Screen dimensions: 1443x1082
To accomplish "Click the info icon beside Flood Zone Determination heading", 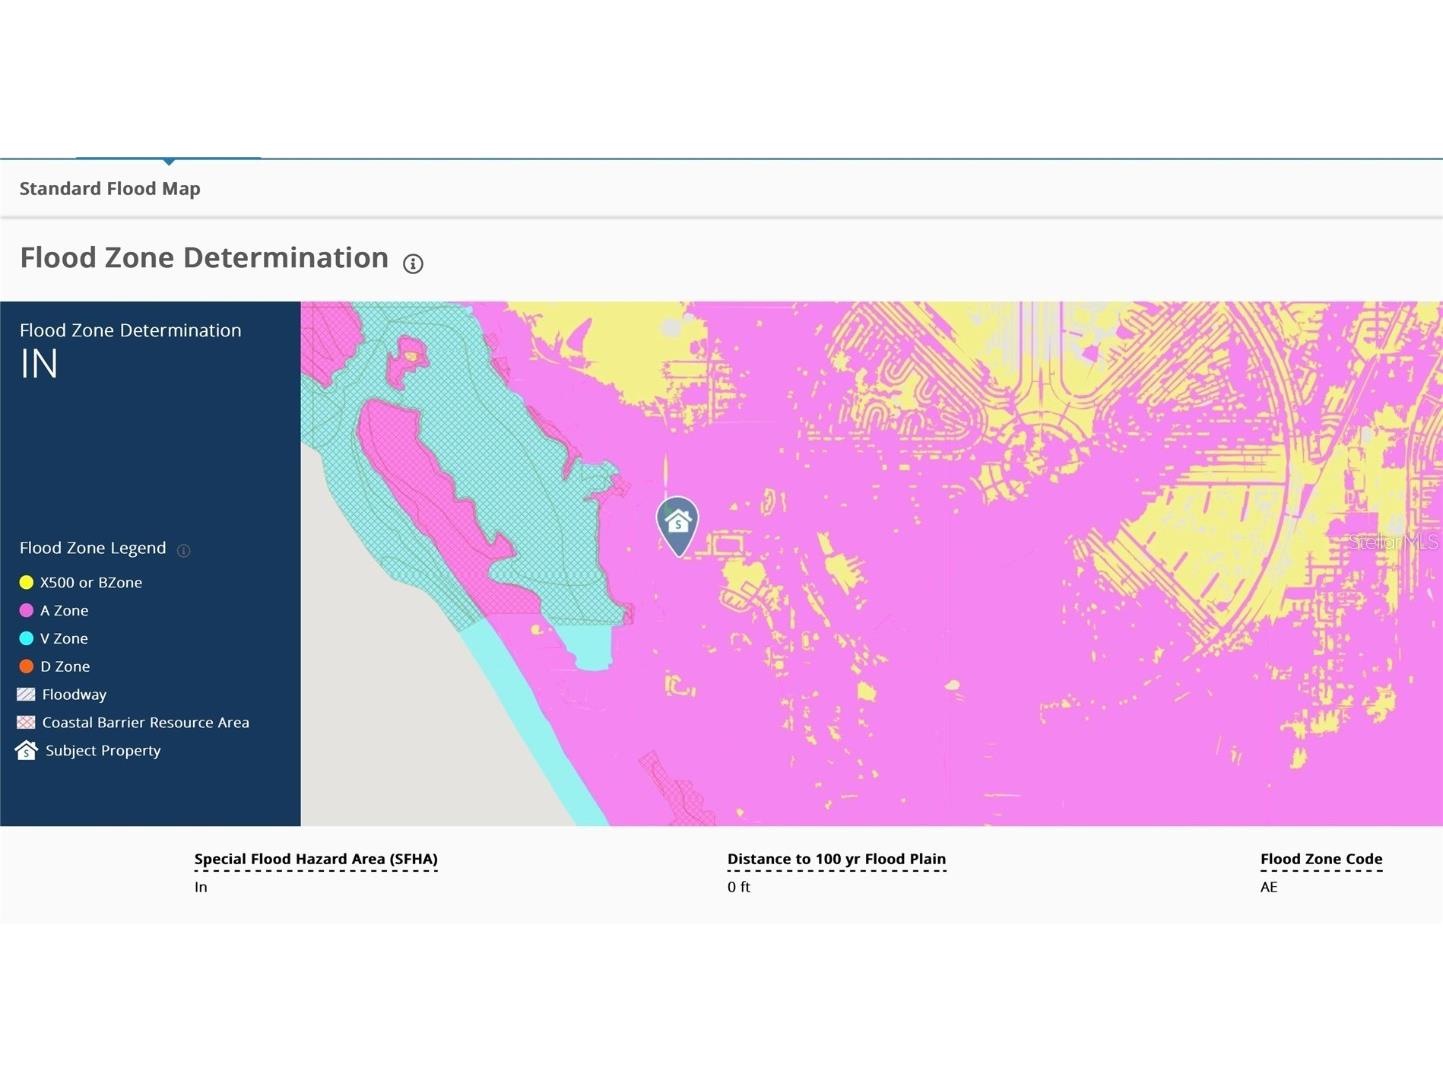I will coord(413,264).
